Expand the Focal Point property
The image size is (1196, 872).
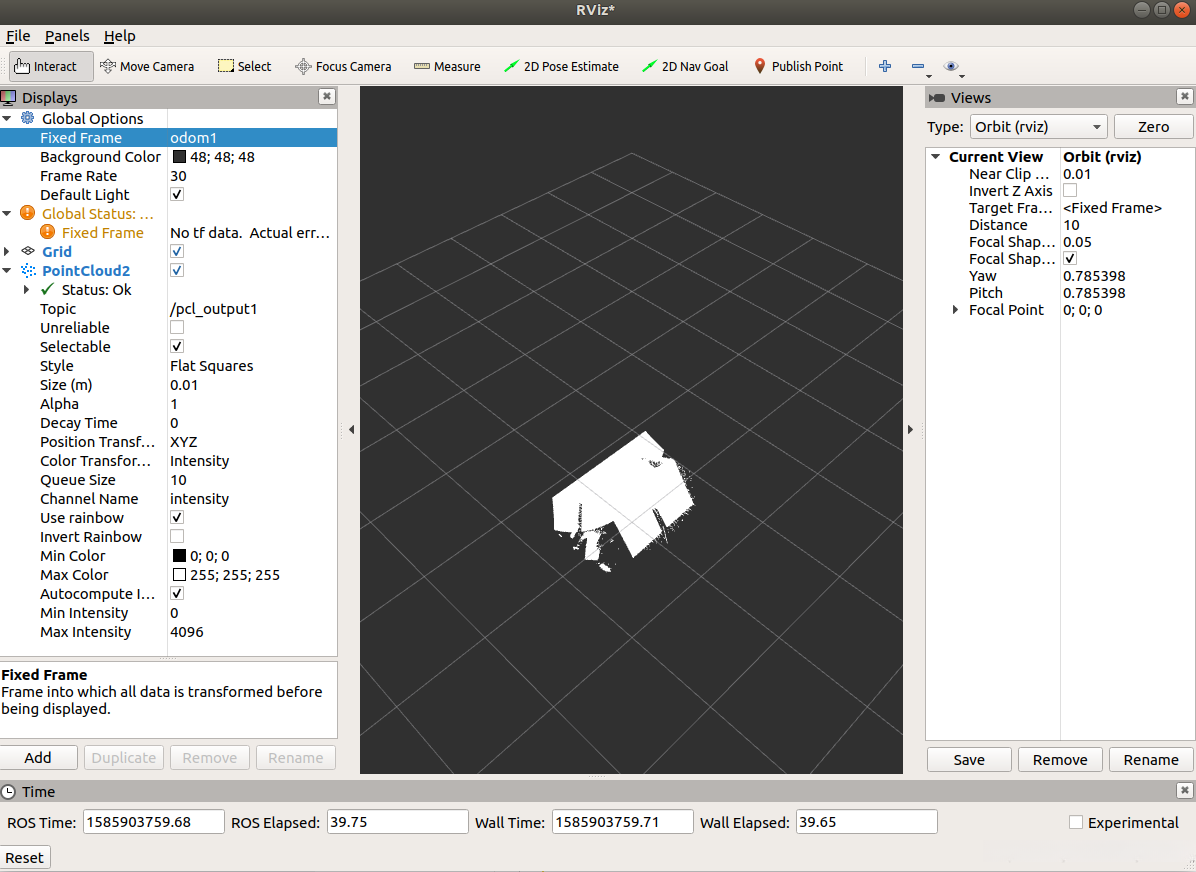tap(956, 310)
